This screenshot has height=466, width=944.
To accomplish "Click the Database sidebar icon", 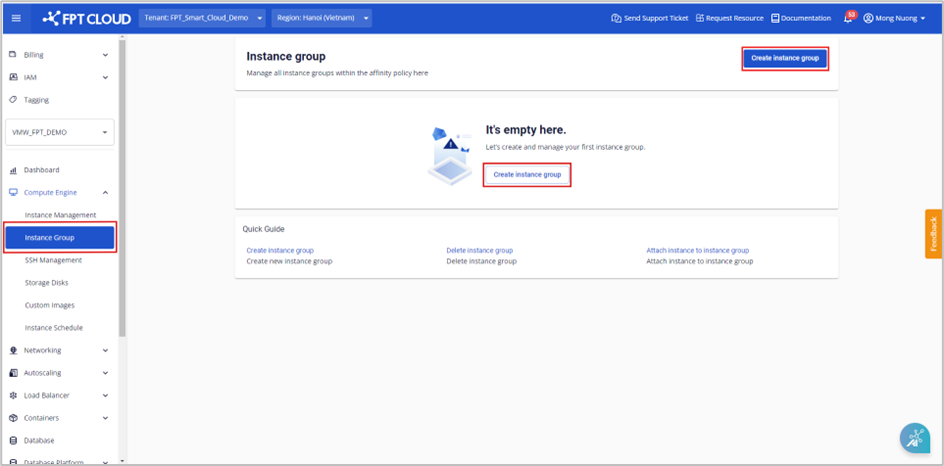I will click(13, 440).
